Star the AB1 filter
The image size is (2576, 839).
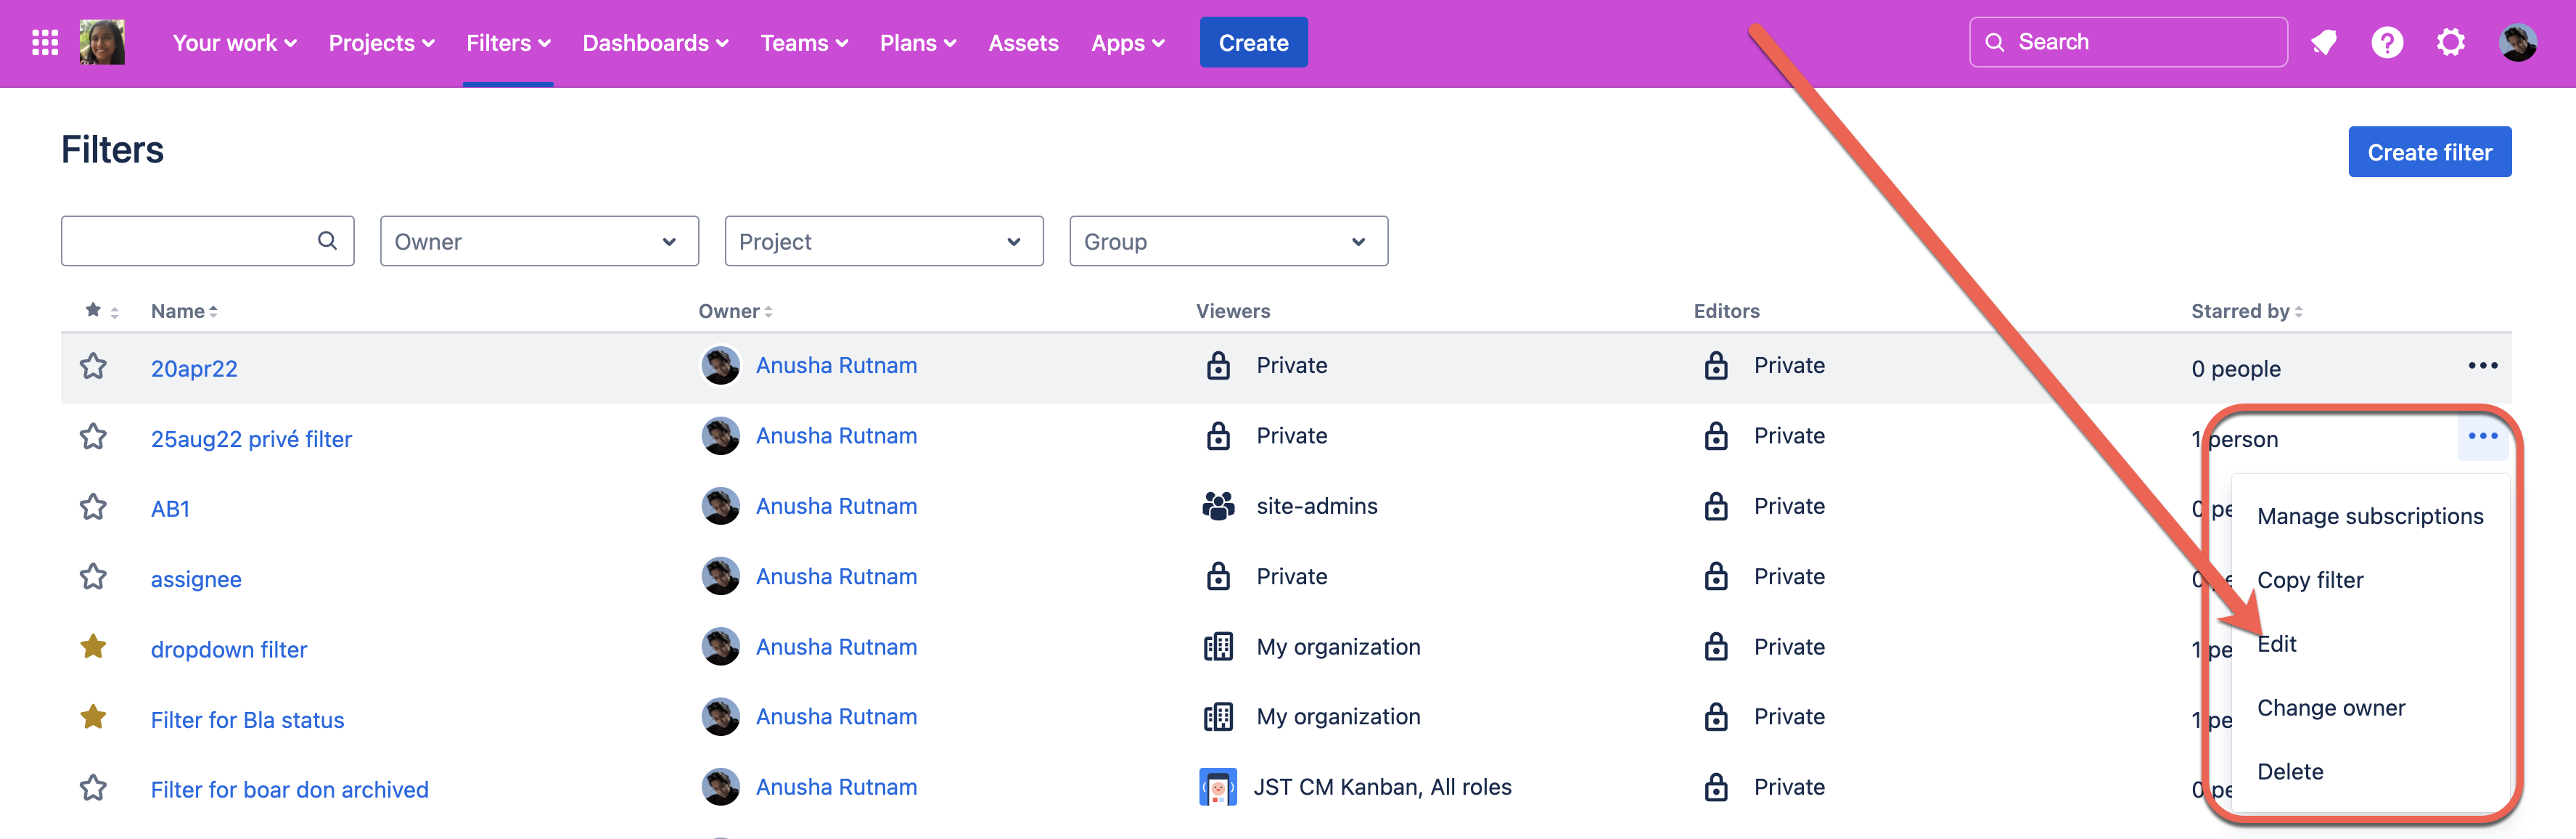pyautogui.click(x=93, y=507)
